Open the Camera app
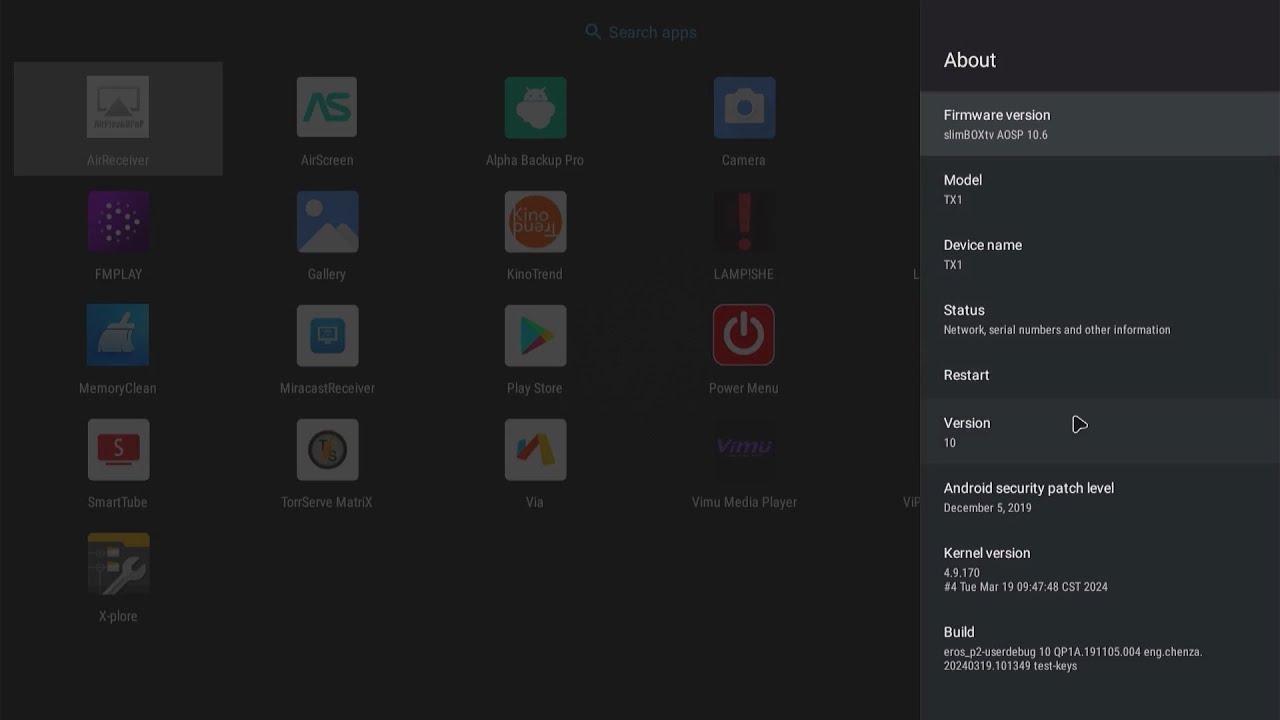Screen dimensions: 1280x720 point(744,107)
